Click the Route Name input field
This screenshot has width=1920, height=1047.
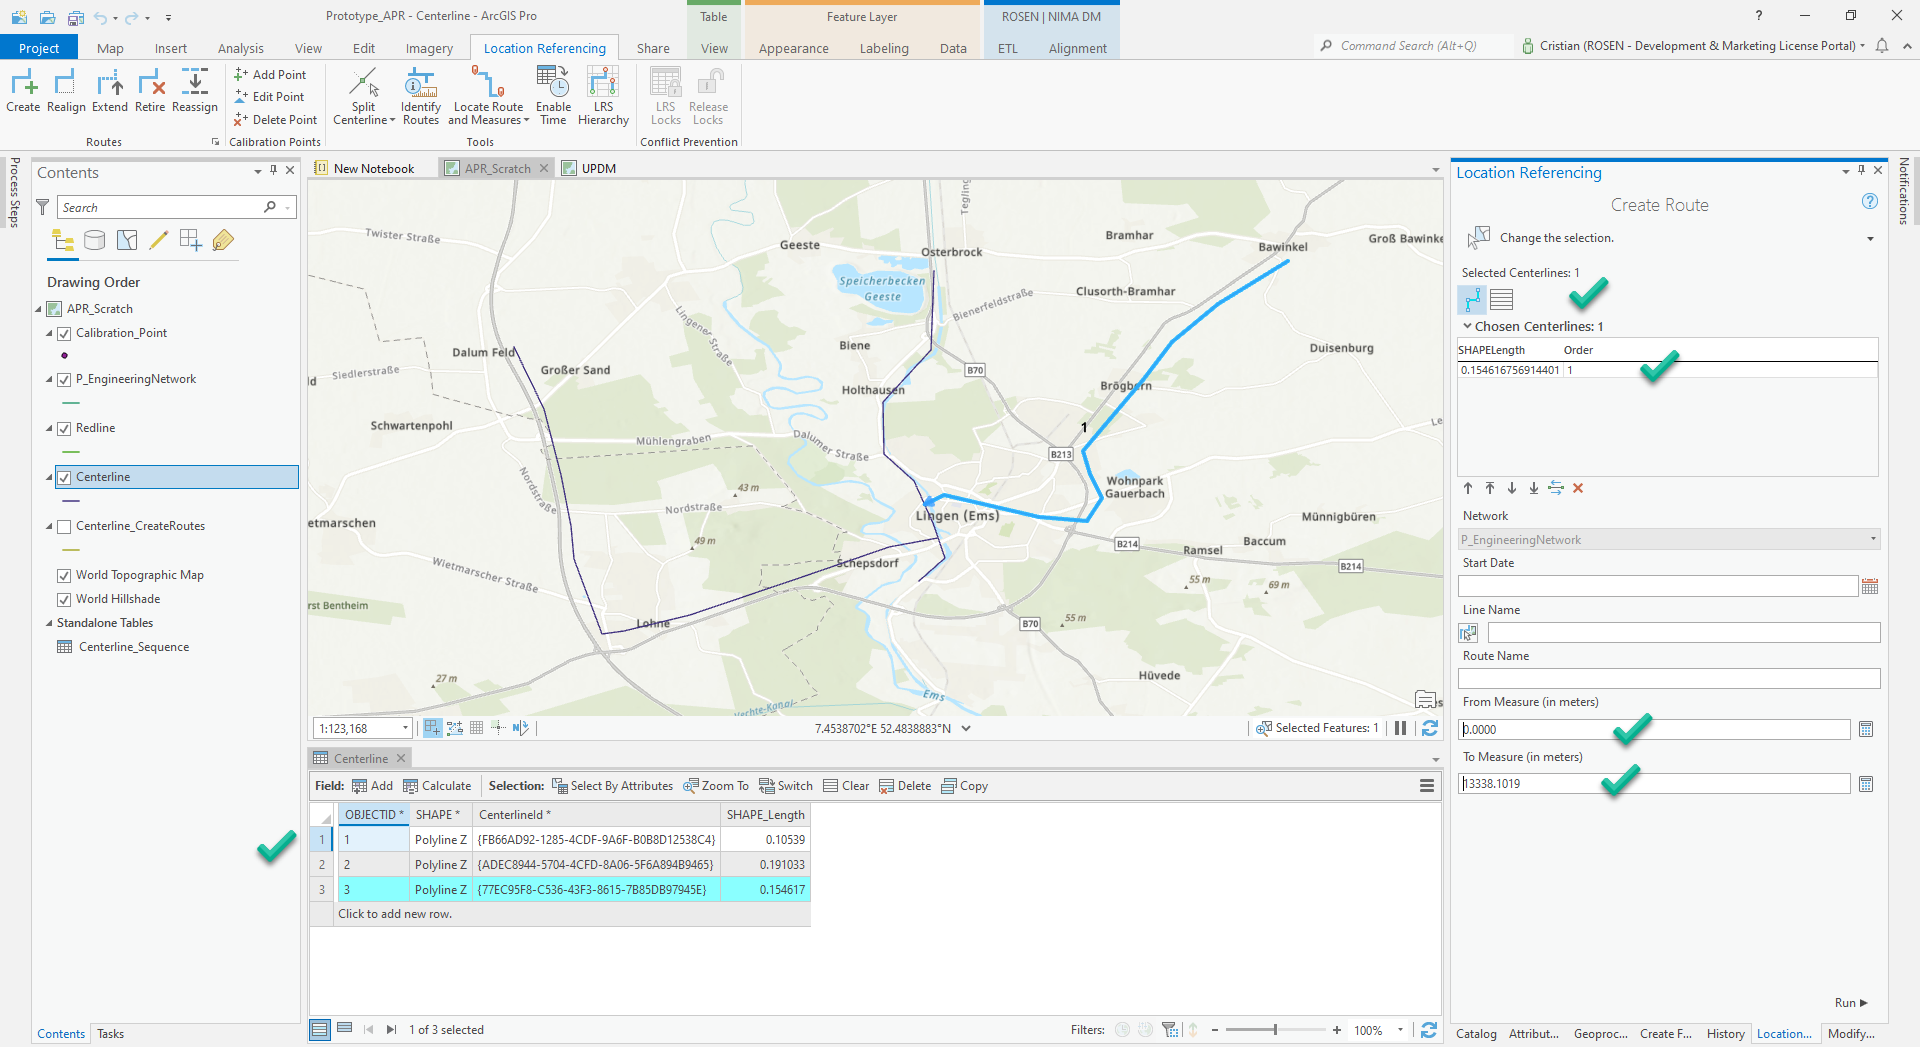coord(1669,679)
